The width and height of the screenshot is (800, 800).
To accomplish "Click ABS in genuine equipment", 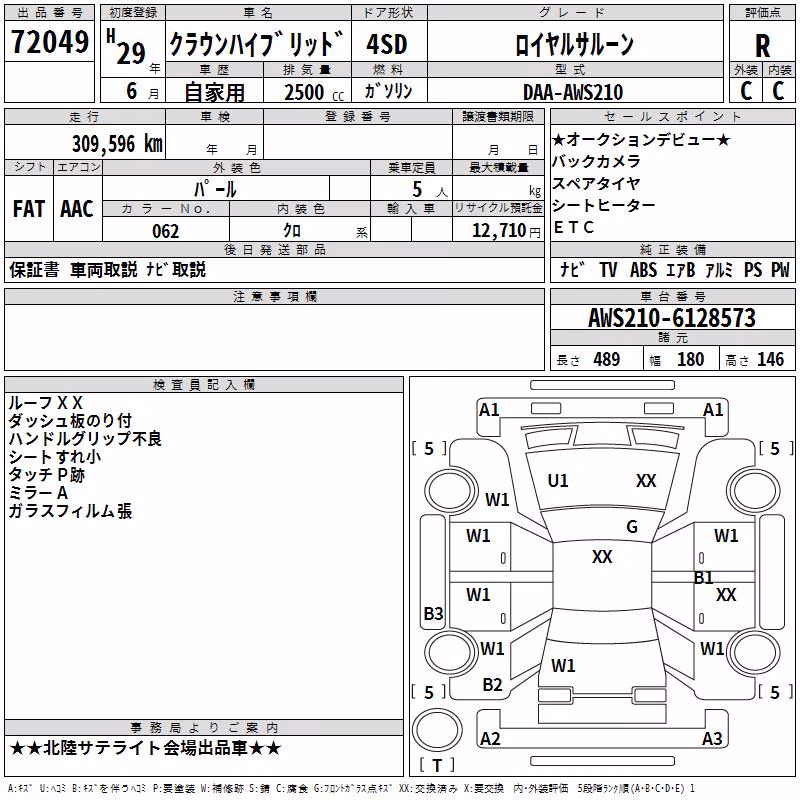I will point(643,269).
